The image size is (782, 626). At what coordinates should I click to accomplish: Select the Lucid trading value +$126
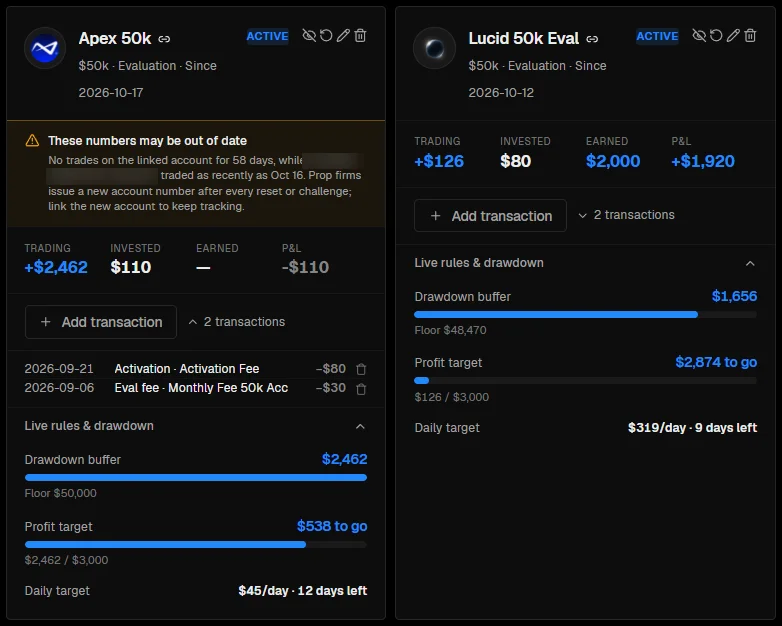pyautogui.click(x=439, y=161)
